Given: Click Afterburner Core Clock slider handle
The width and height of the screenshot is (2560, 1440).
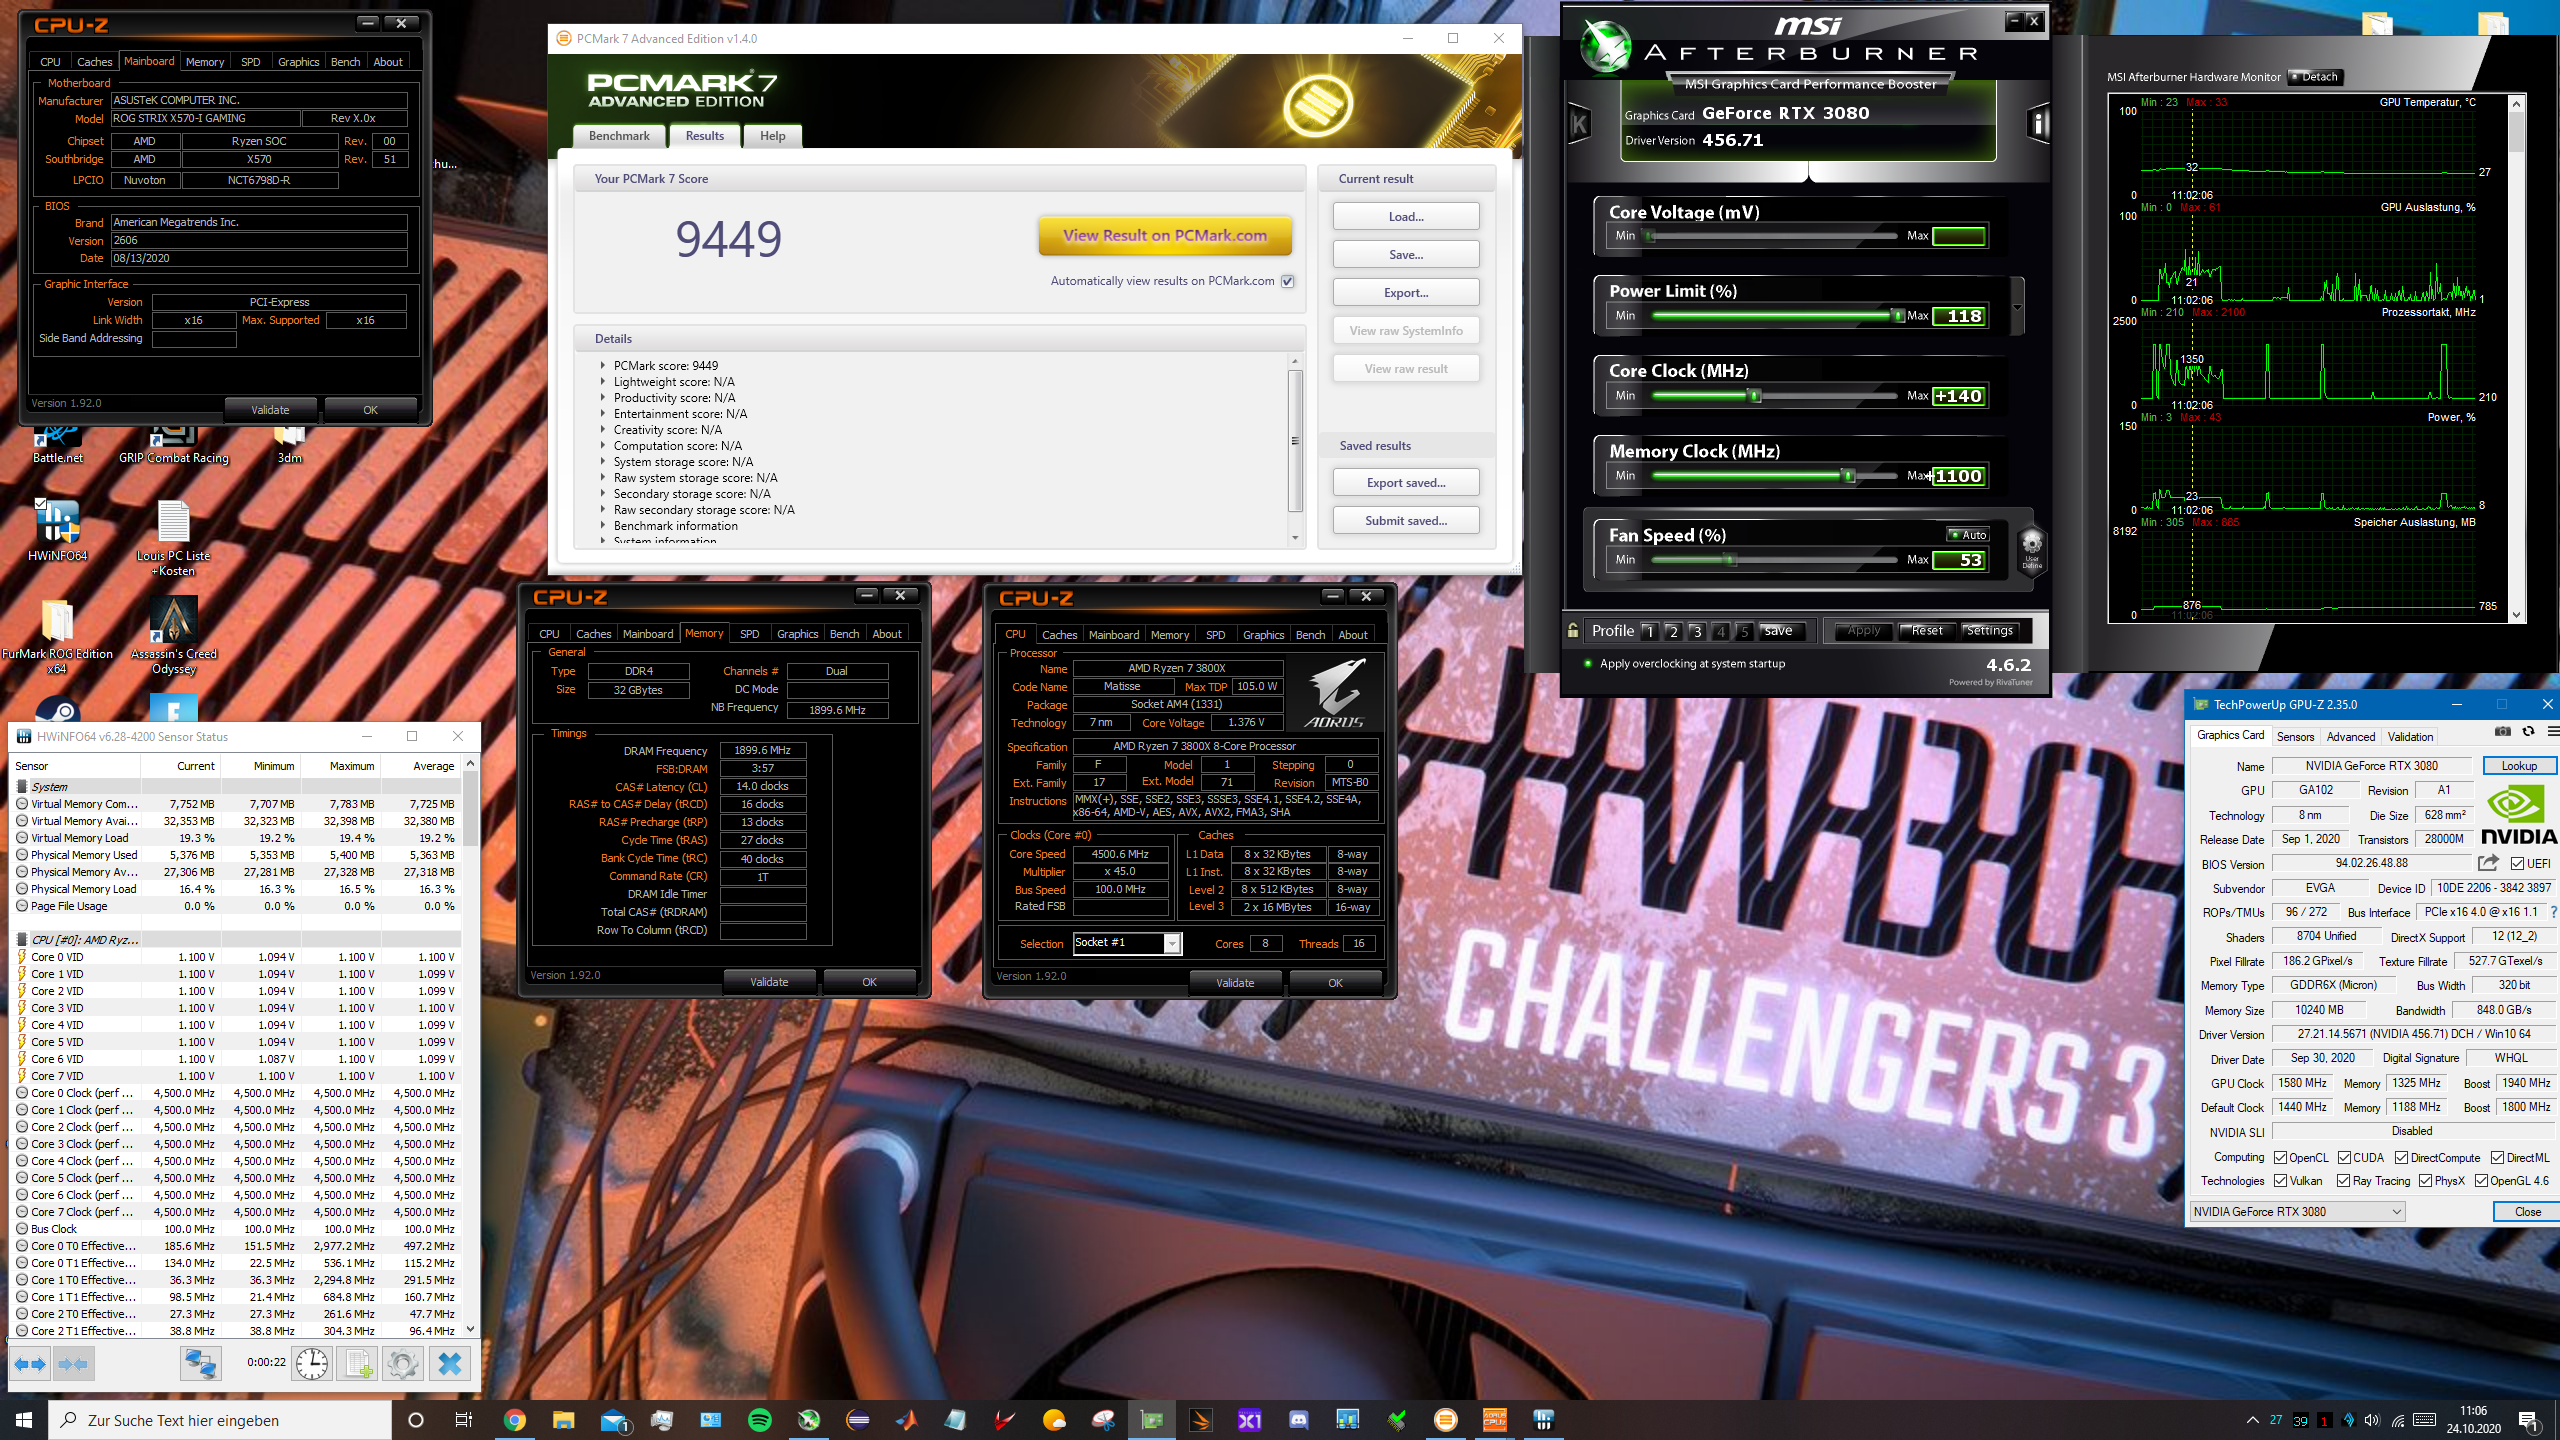Looking at the screenshot, I should click(1754, 396).
